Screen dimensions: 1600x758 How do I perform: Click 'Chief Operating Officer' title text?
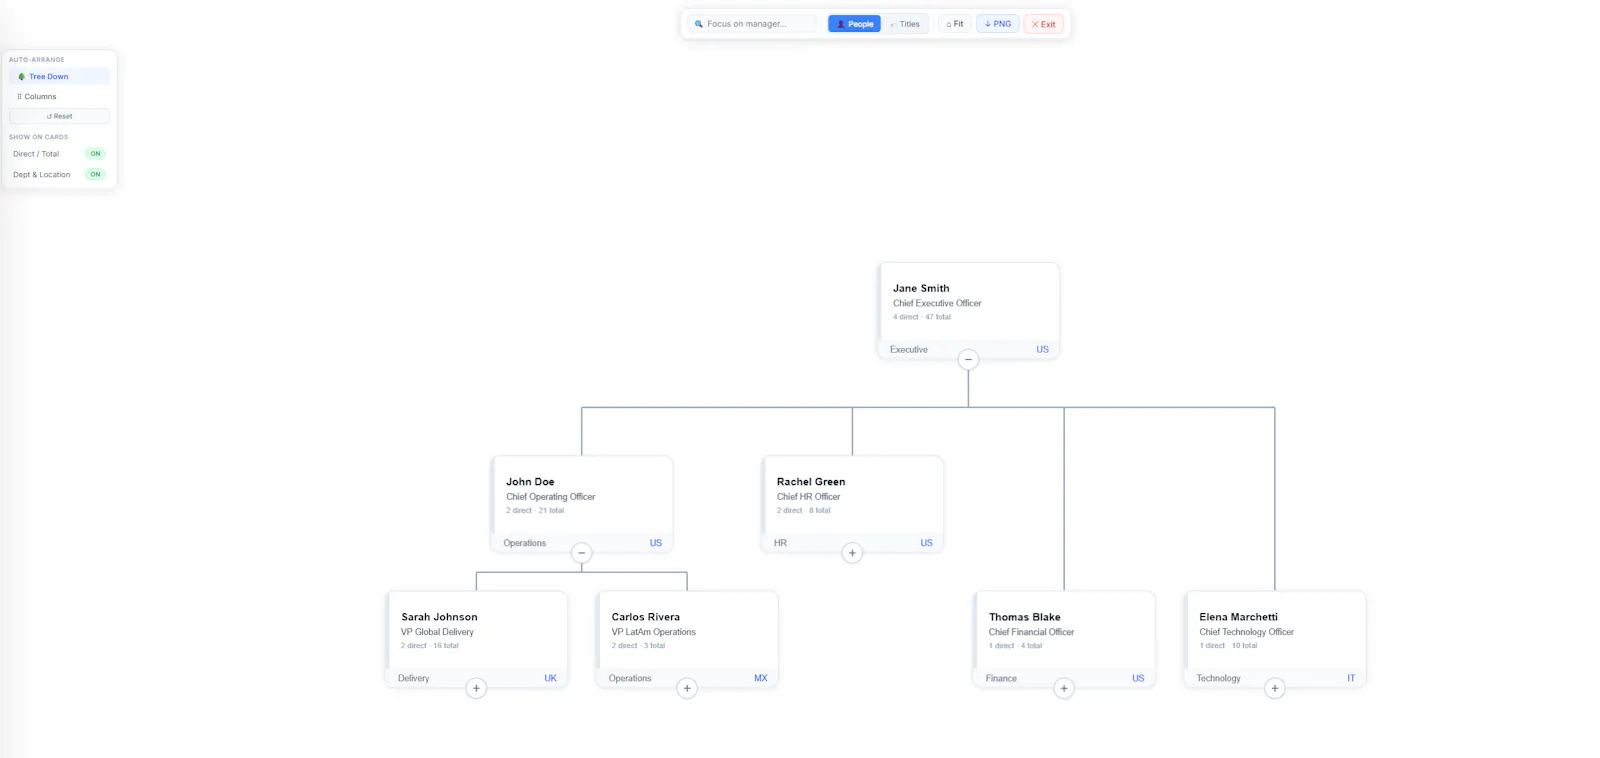click(x=550, y=497)
